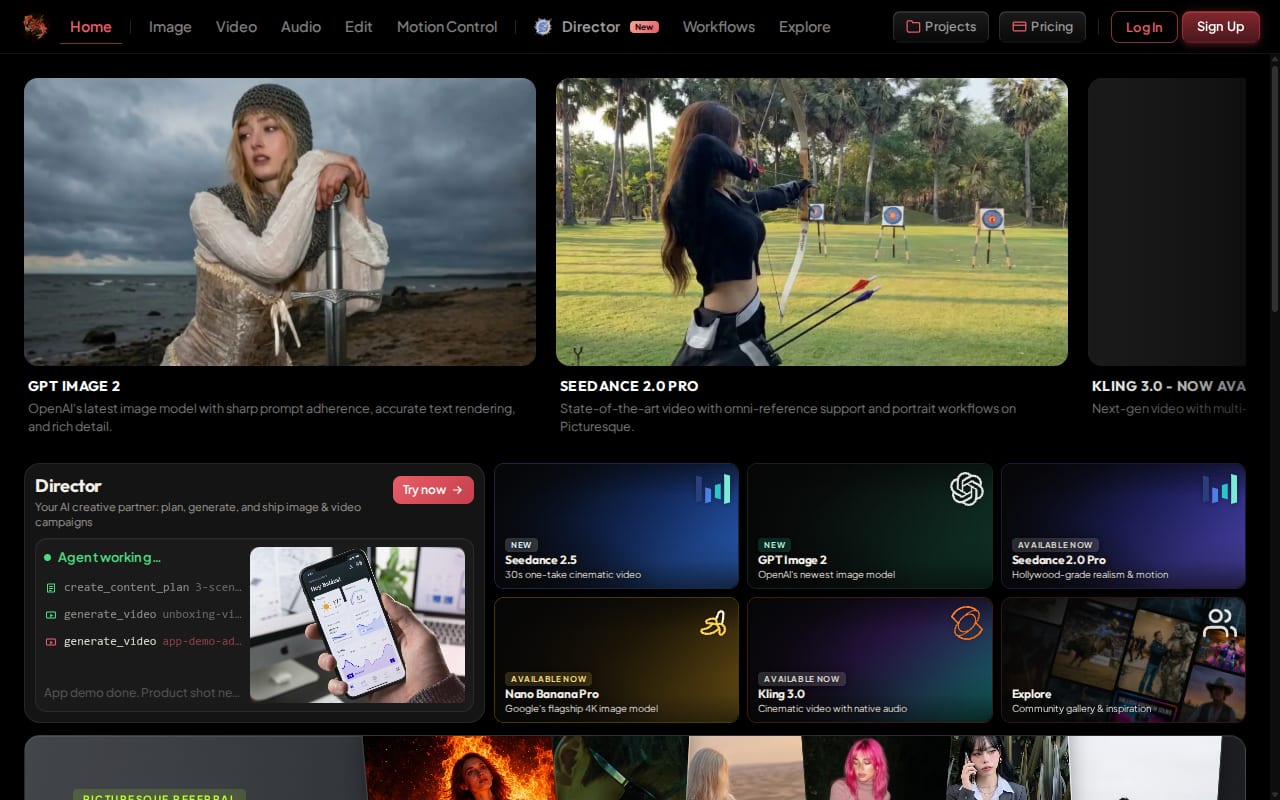Click the bar-chart logo on Seedance 2.0 Pro card

1220,489
